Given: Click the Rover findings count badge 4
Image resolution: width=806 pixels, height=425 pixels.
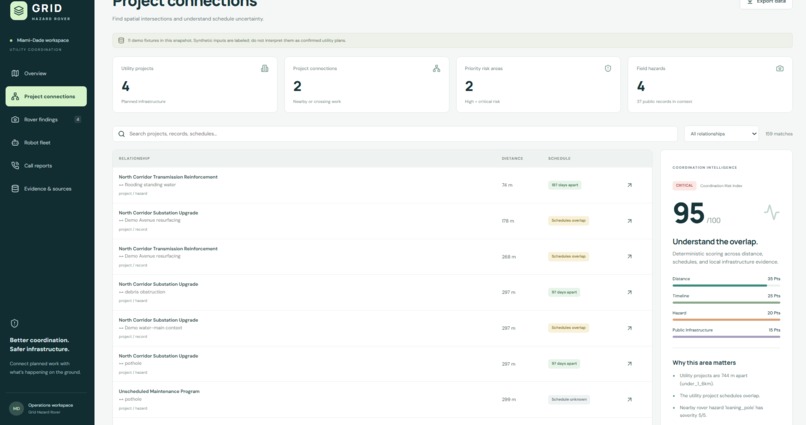Looking at the screenshot, I should coord(78,120).
